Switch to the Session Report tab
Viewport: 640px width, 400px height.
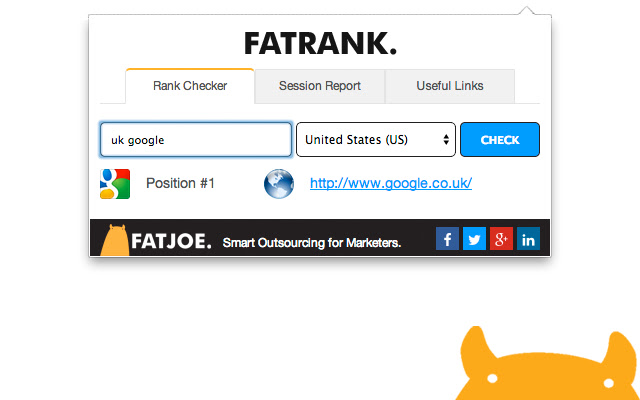[320, 86]
